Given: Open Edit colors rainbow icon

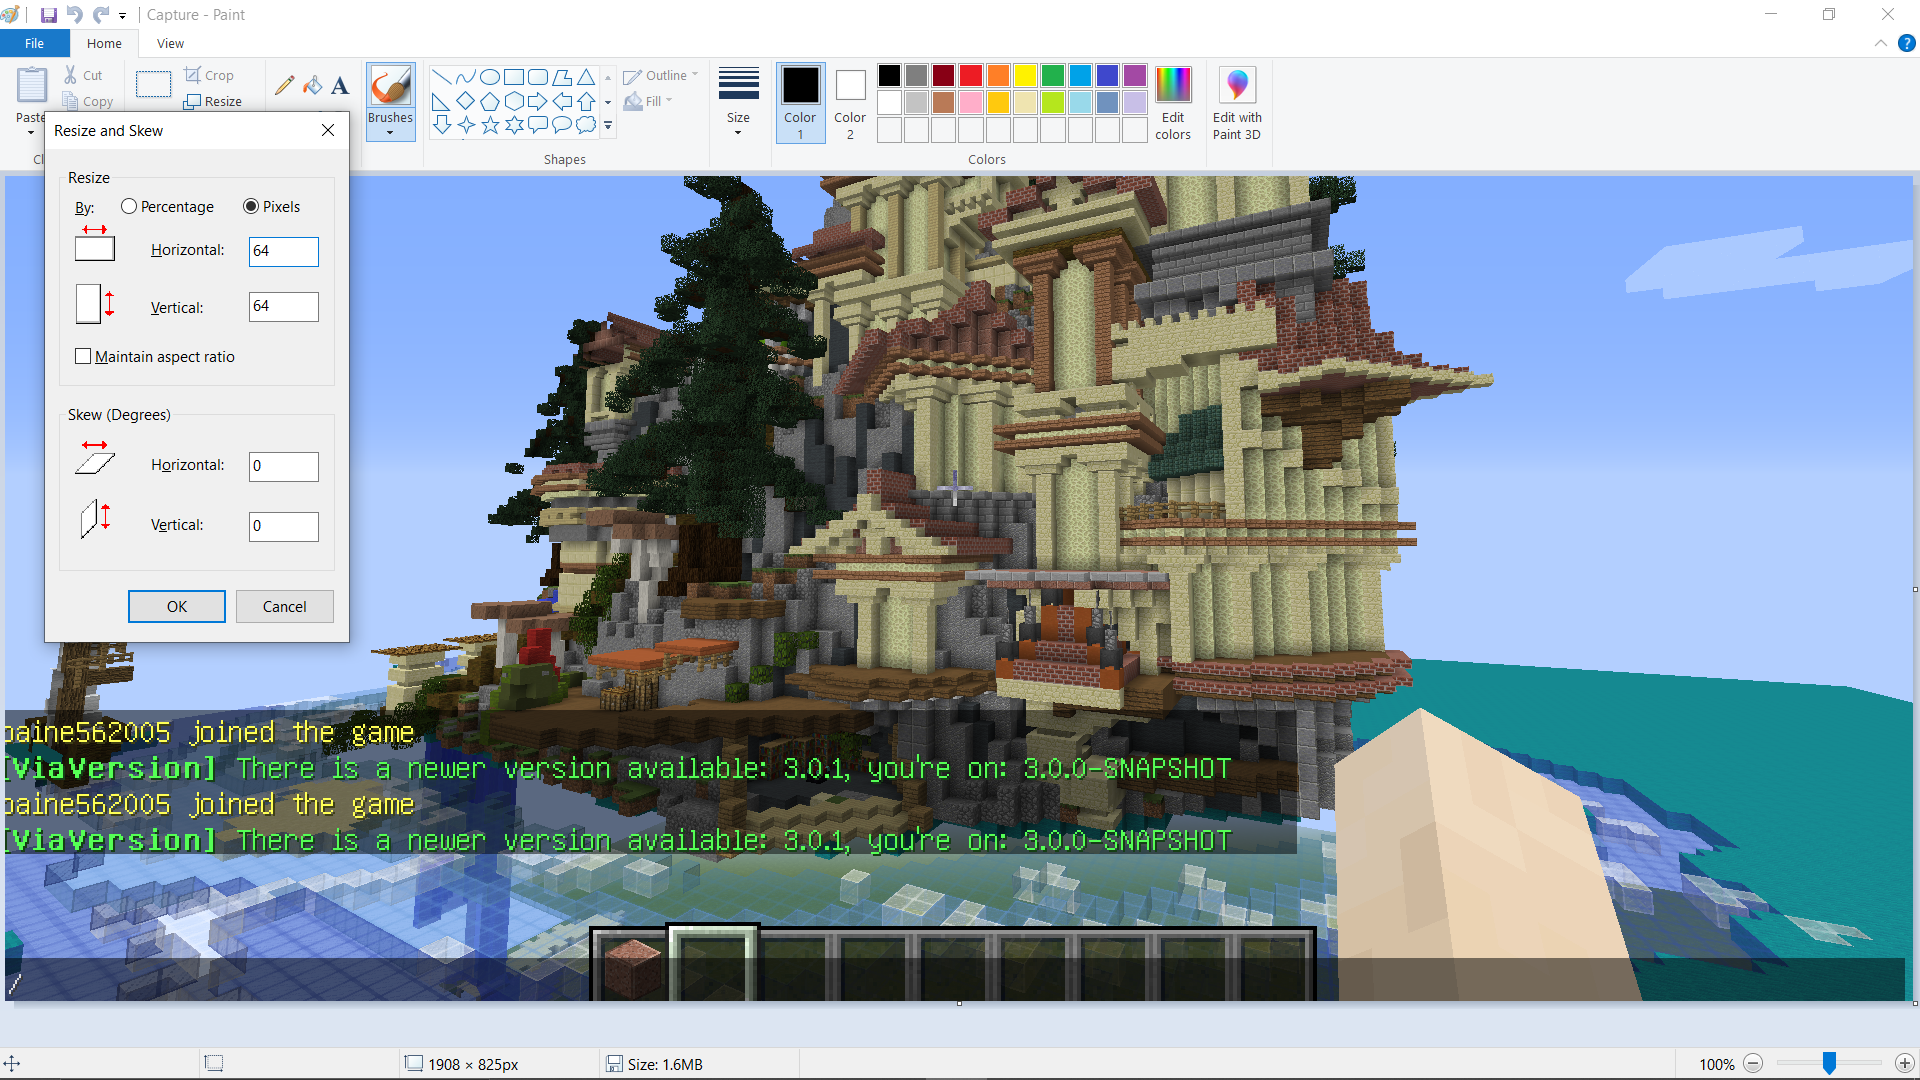Looking at the screenshot, I should [1173, 86].
